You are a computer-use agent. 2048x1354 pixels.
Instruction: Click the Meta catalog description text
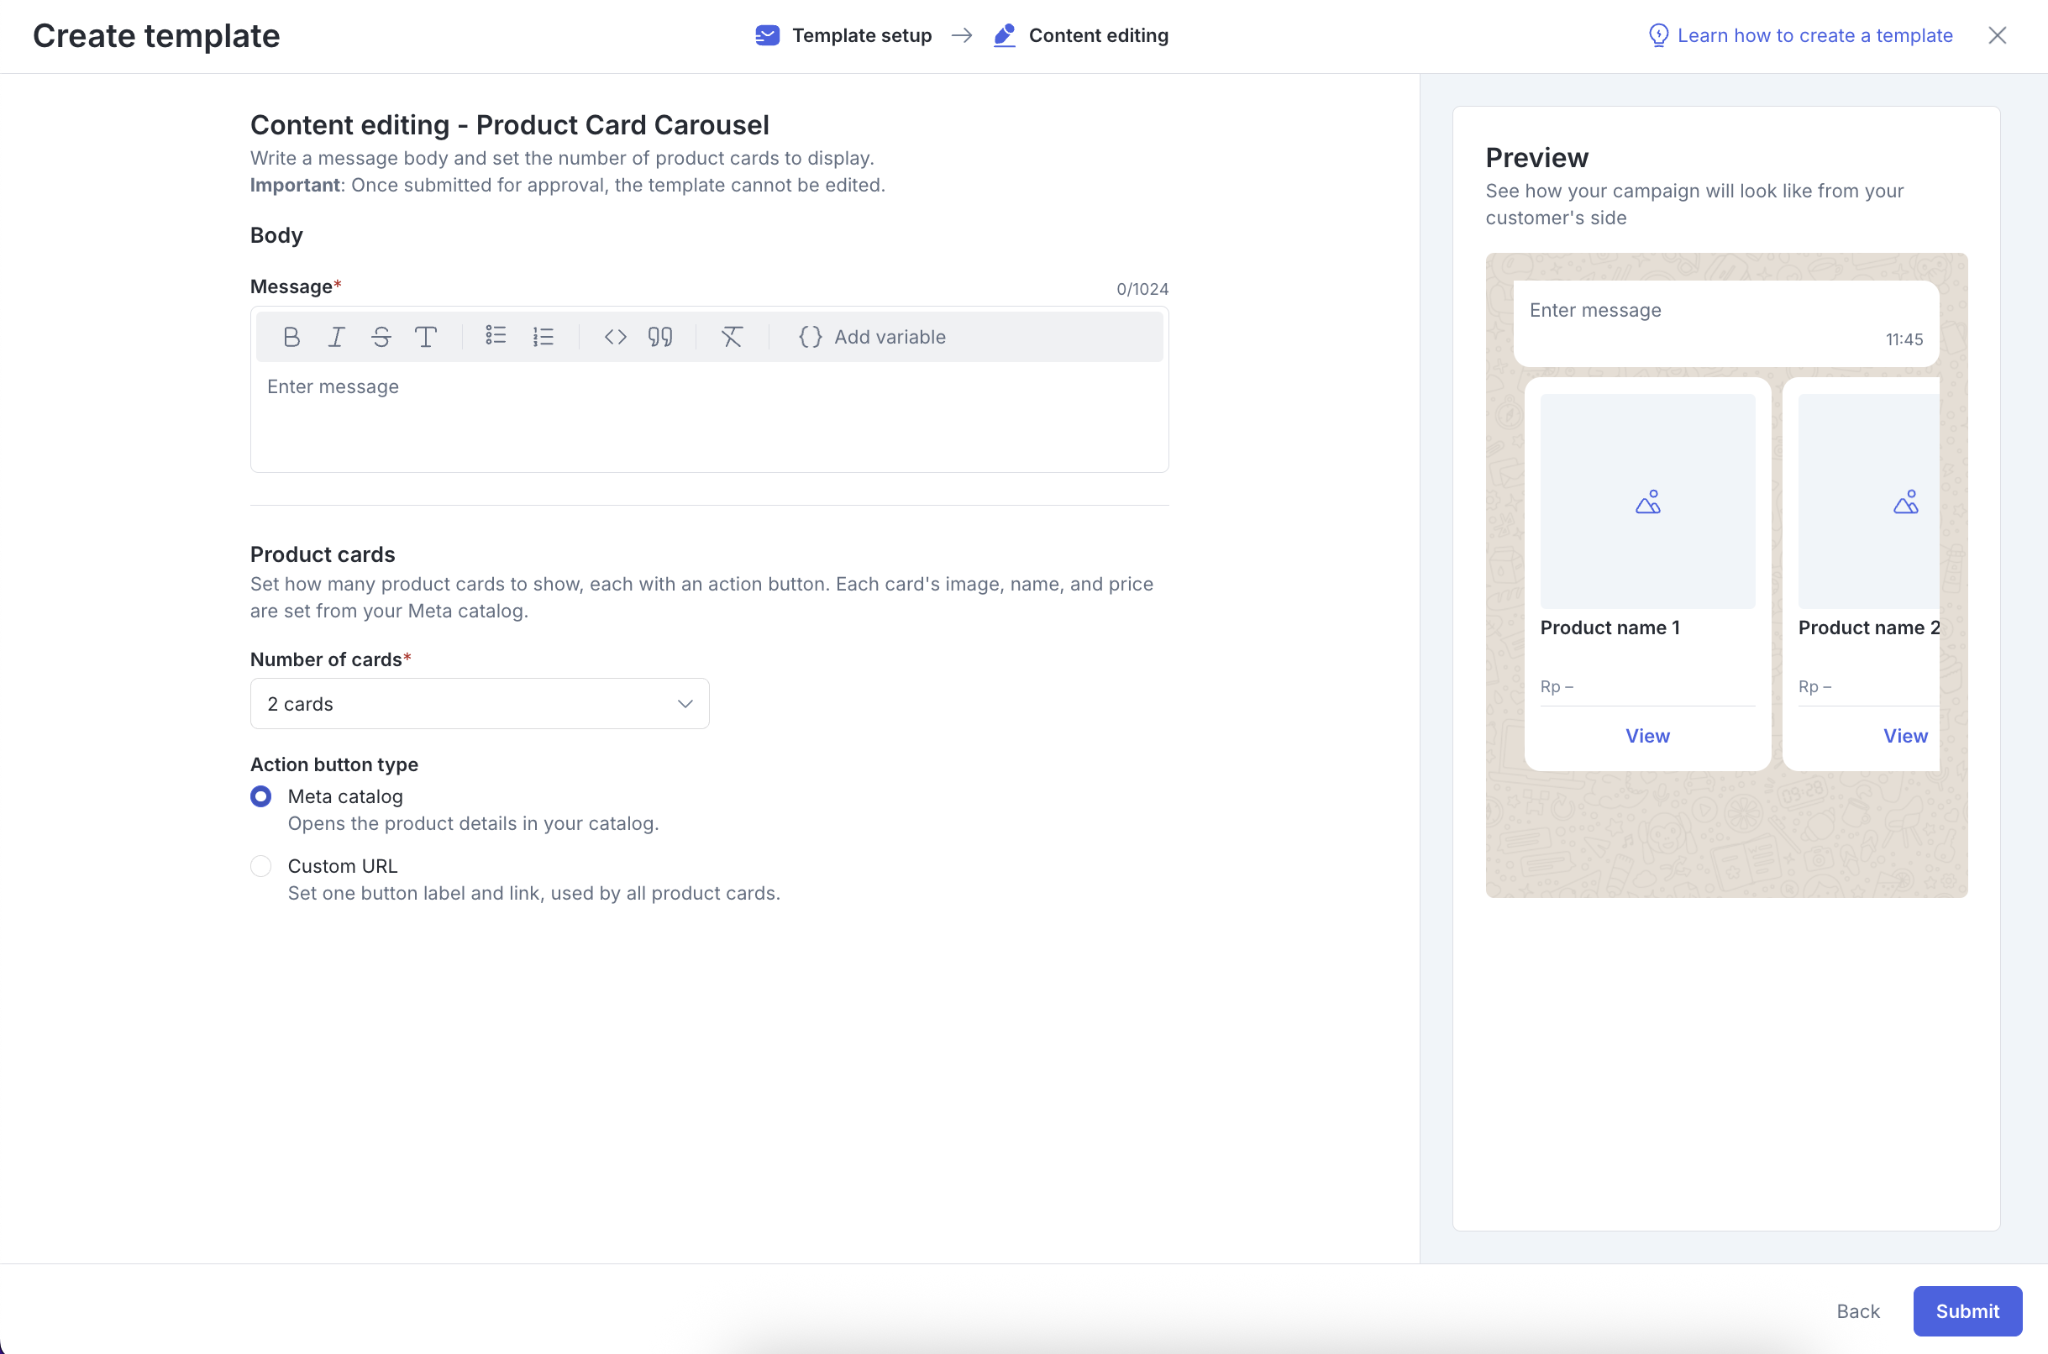[473, 824]
